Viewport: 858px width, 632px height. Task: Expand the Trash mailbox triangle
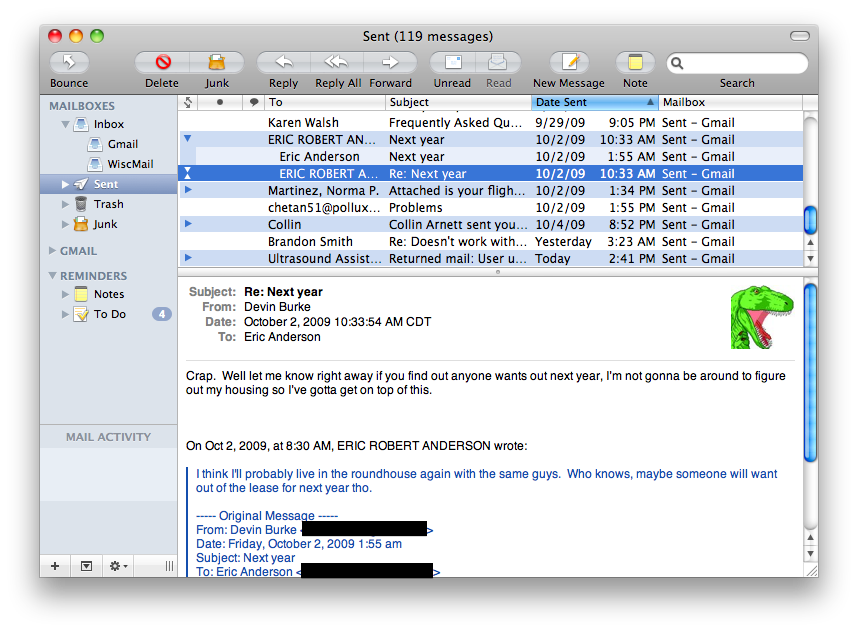(x=65, y=204)
